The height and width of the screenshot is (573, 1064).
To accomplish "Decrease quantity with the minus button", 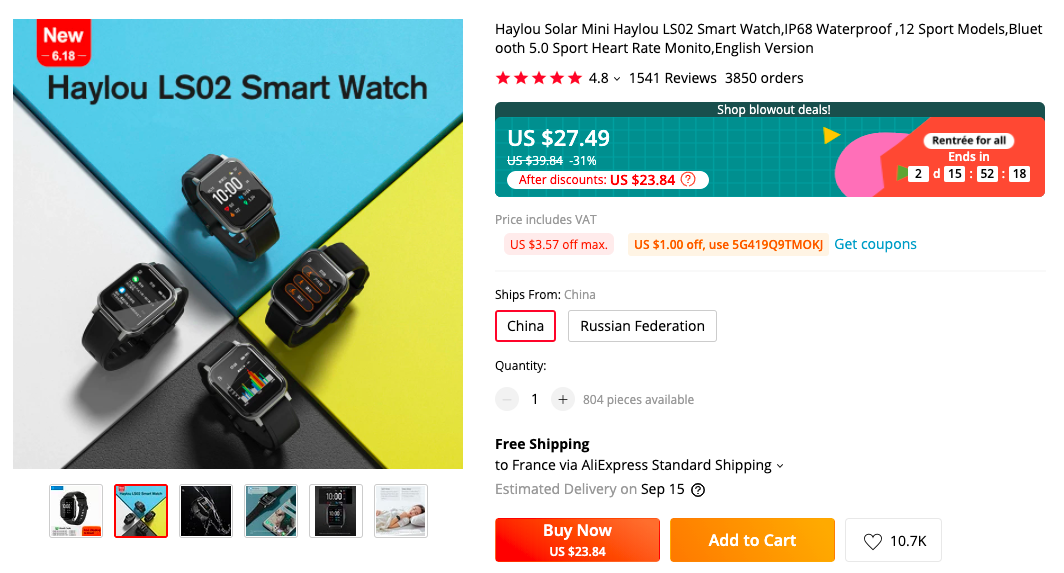I will click(x=508, y=399).
